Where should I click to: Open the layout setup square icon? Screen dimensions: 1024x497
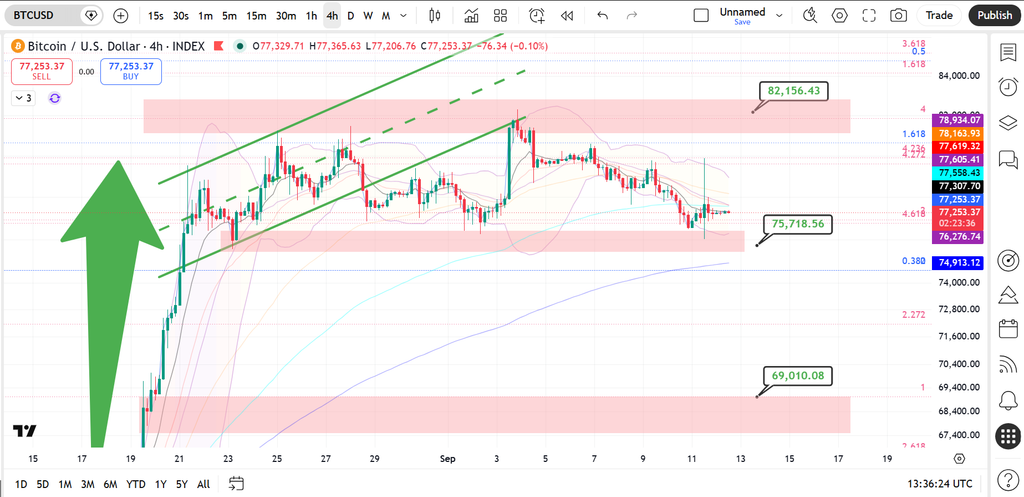(x=701, y=15)
